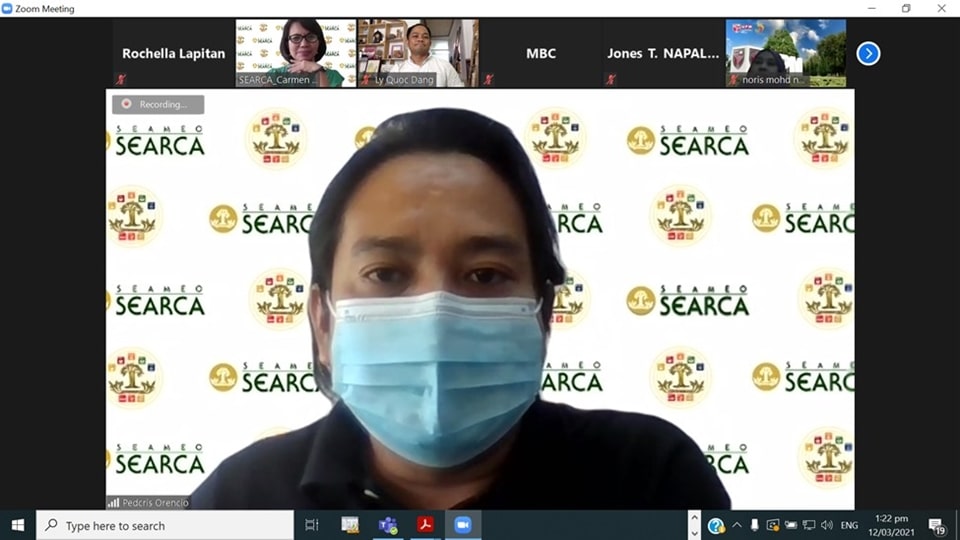Click the help question mark tray icon
The height and width of the screenshot is (540, 960).
point(715,525)
